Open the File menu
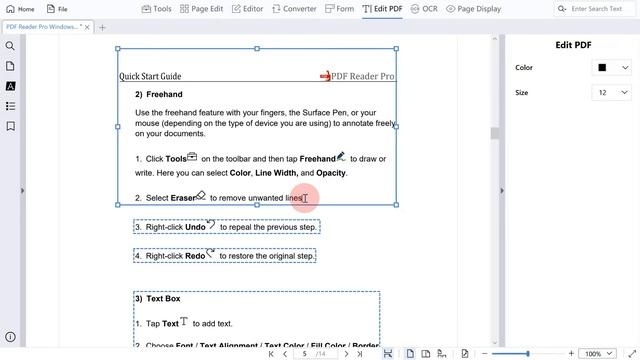 pyautogui.click(x=57, y=9)
